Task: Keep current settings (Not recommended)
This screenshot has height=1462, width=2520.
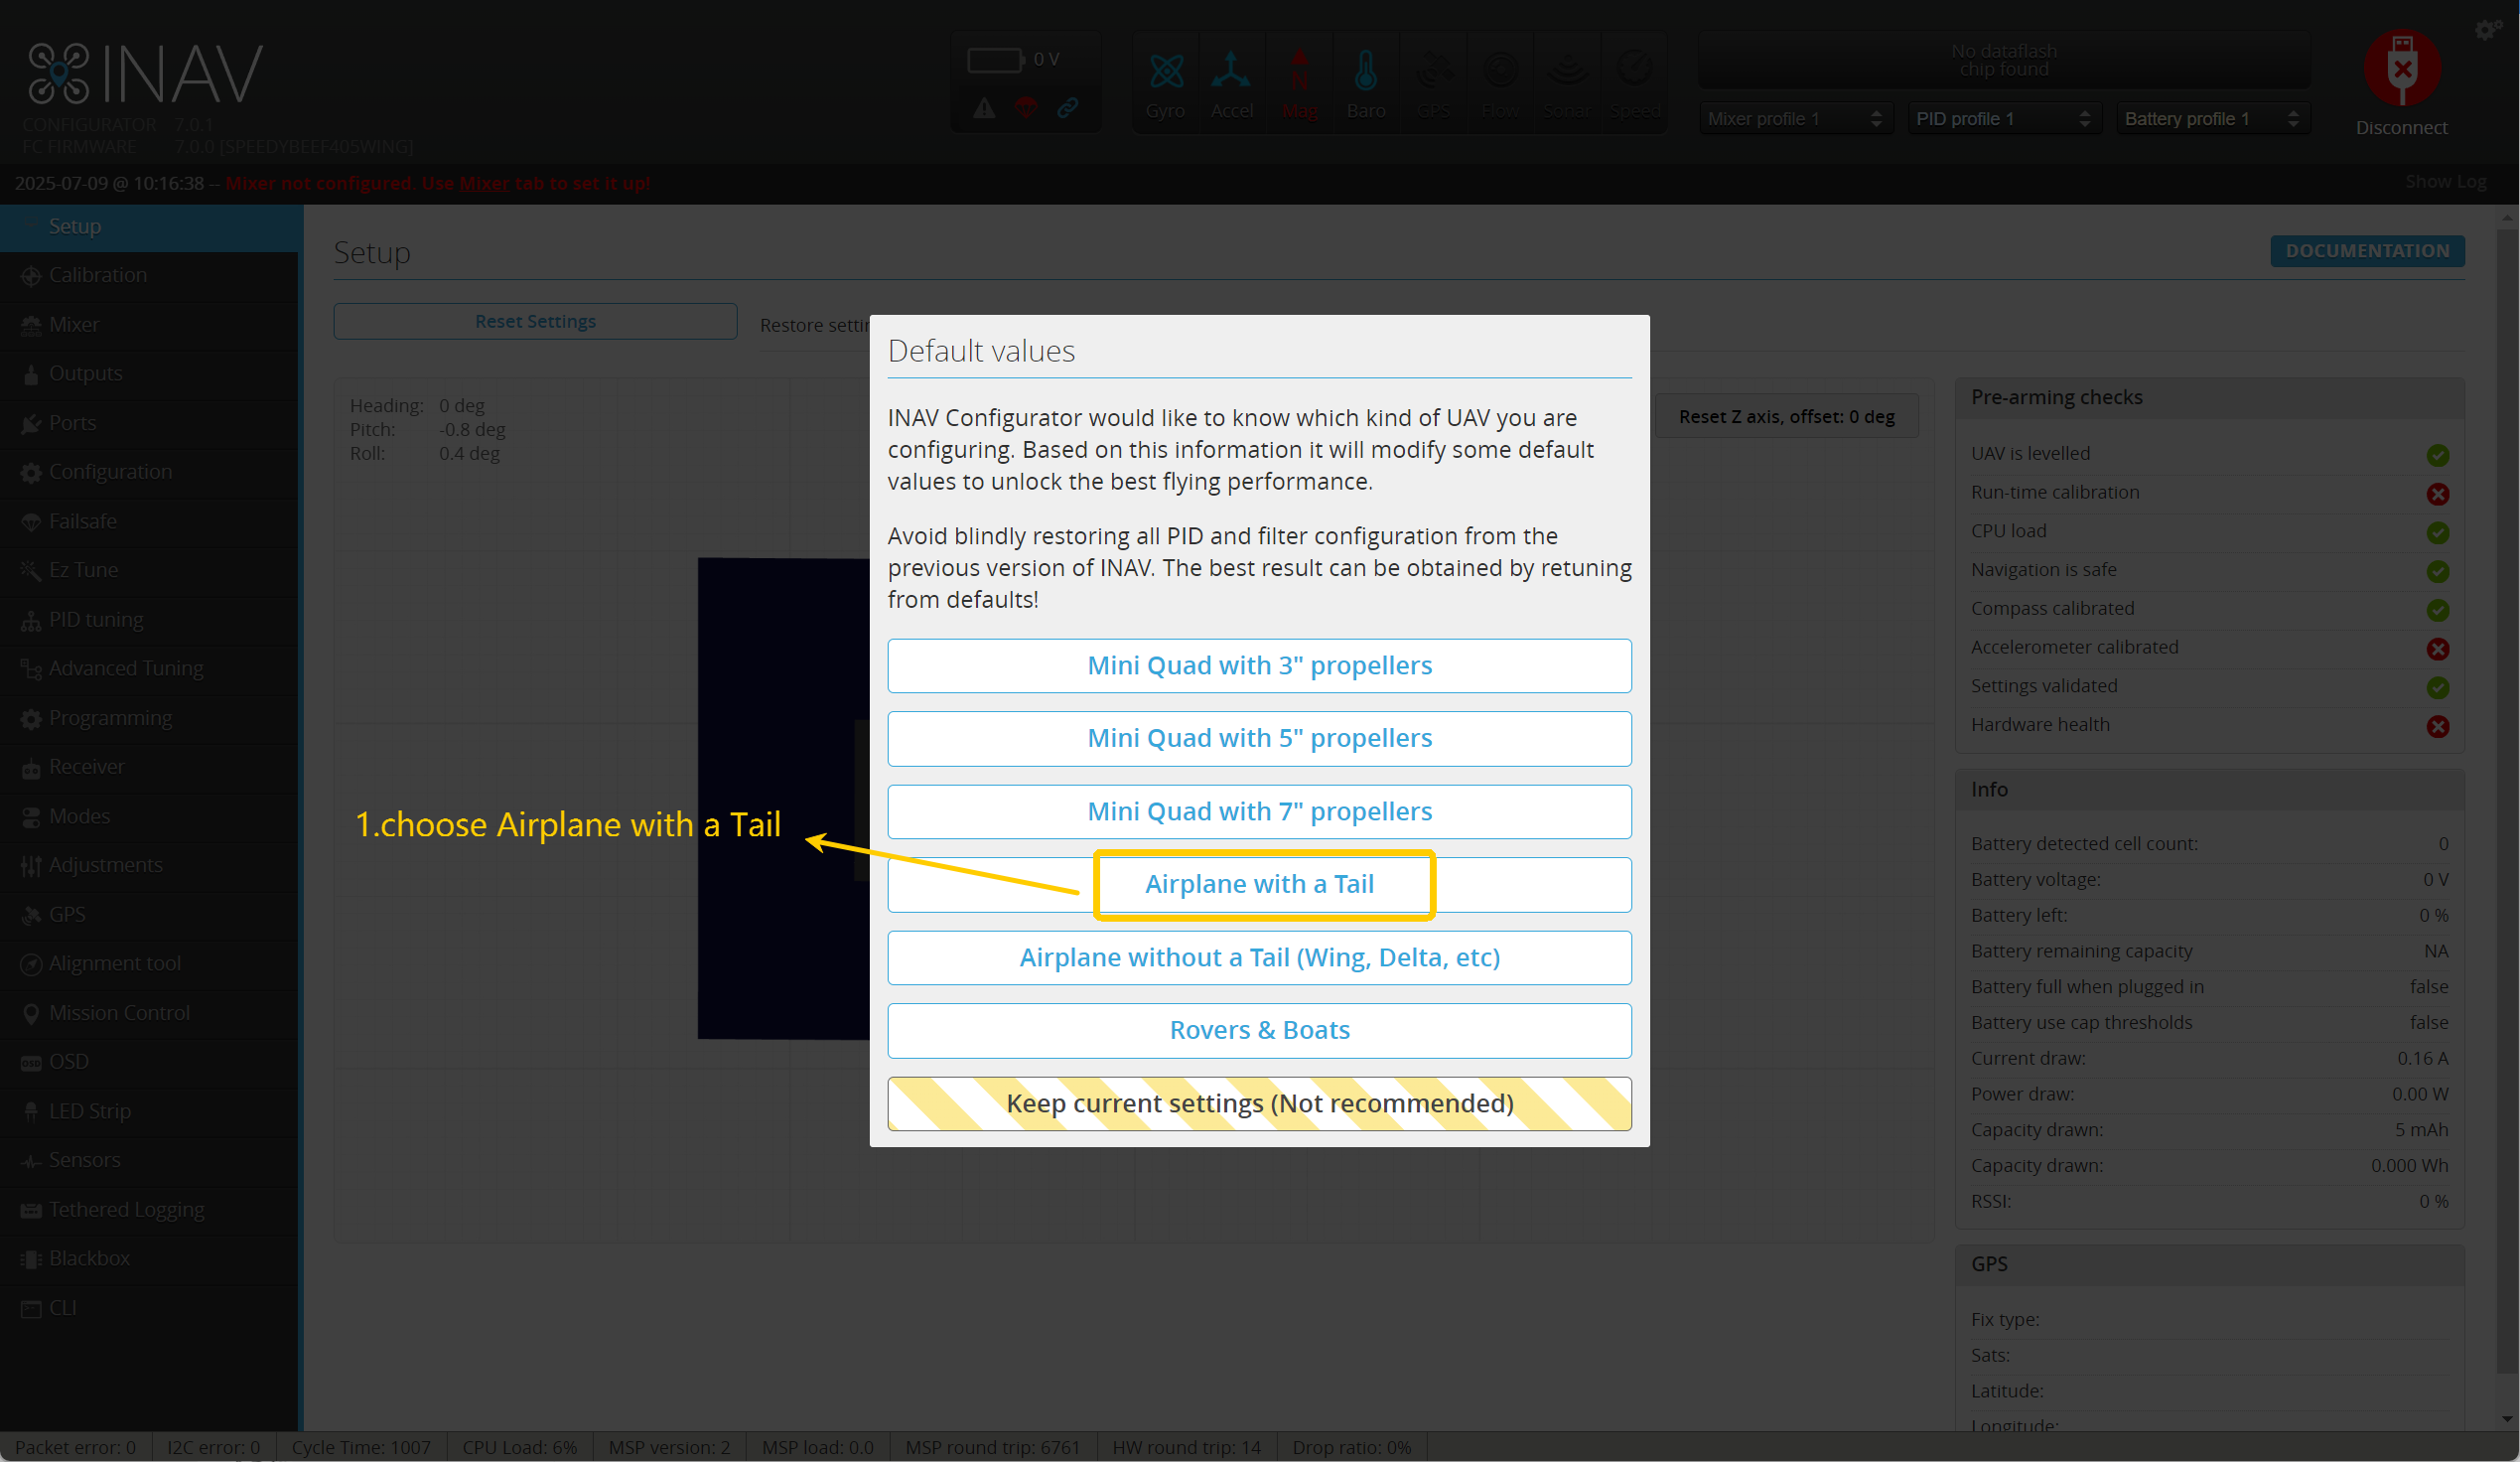Action: click(1259, 1103)
